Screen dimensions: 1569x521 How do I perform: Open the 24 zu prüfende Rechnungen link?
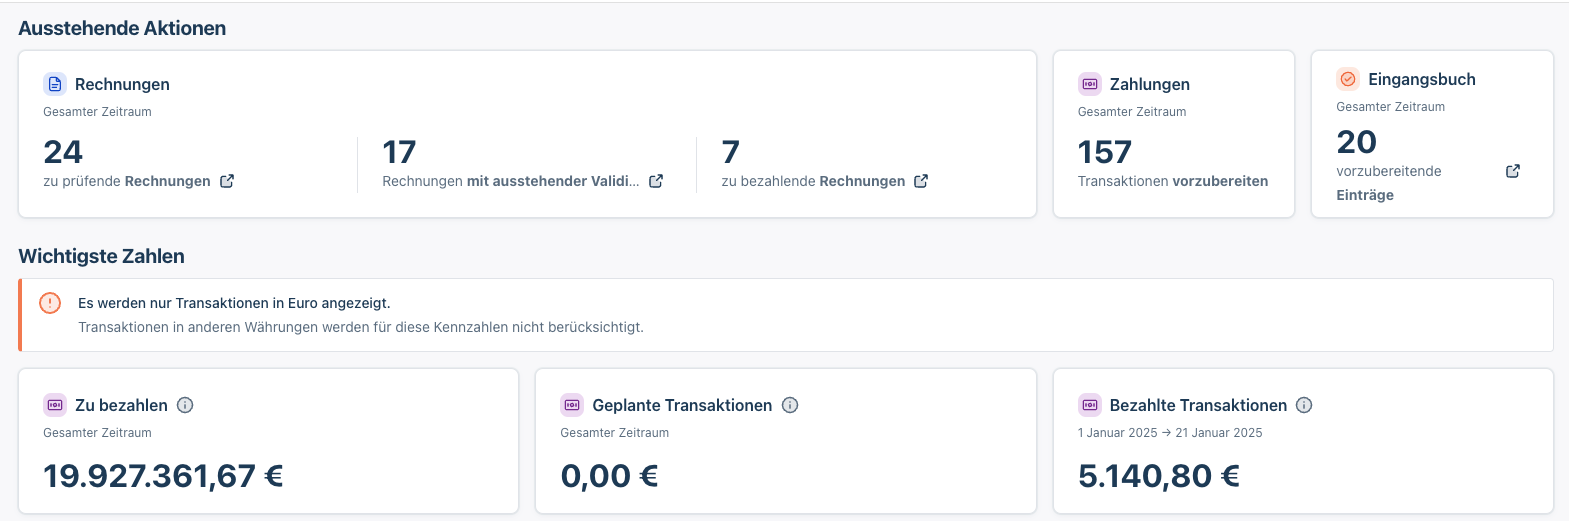139,164
